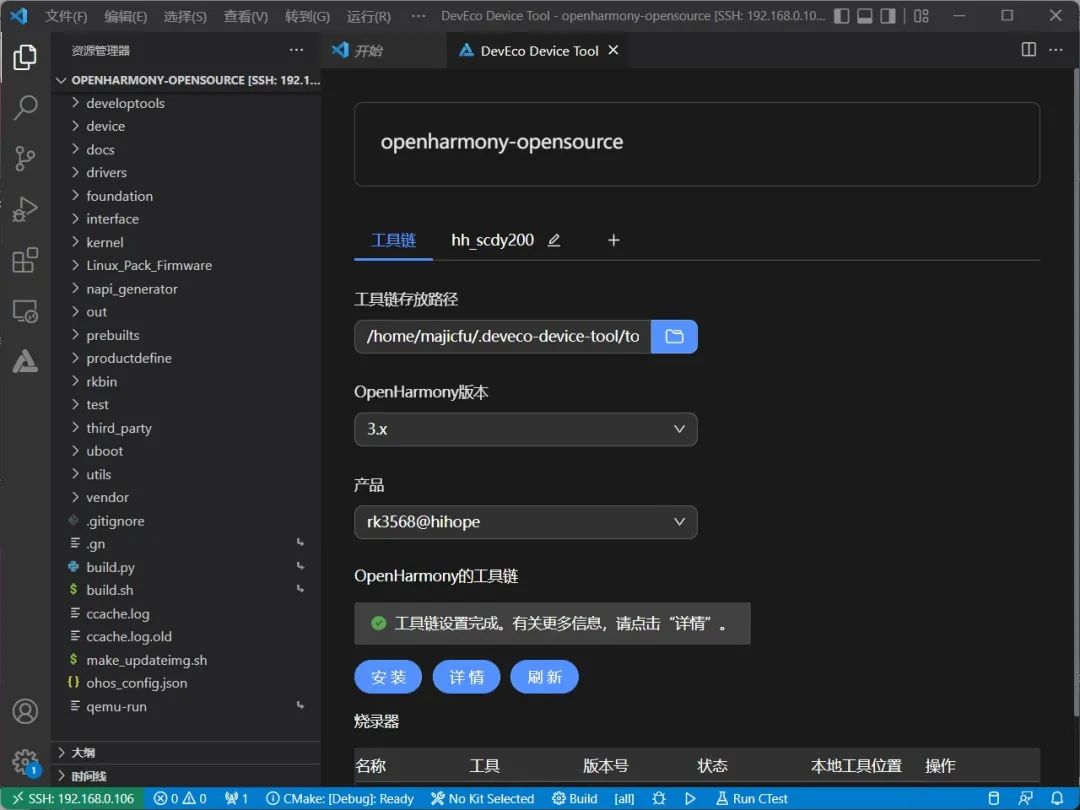The height and width of the screenshot is (810, 1080).
Task: Click the toolchain path input field
Action: (503, 336)
